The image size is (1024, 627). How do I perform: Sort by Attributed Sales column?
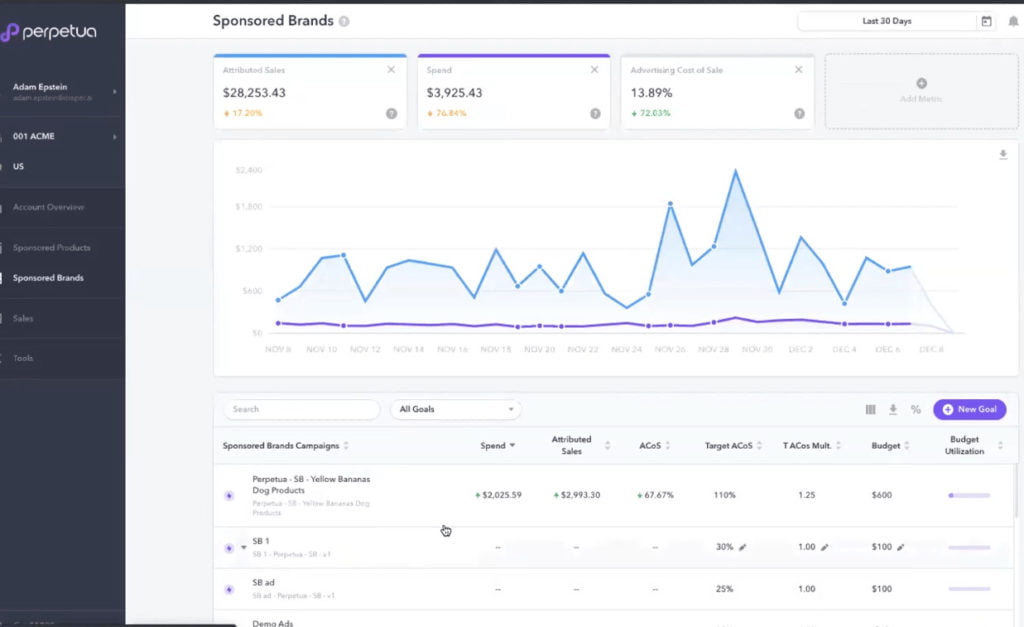[x=580, y=445]
